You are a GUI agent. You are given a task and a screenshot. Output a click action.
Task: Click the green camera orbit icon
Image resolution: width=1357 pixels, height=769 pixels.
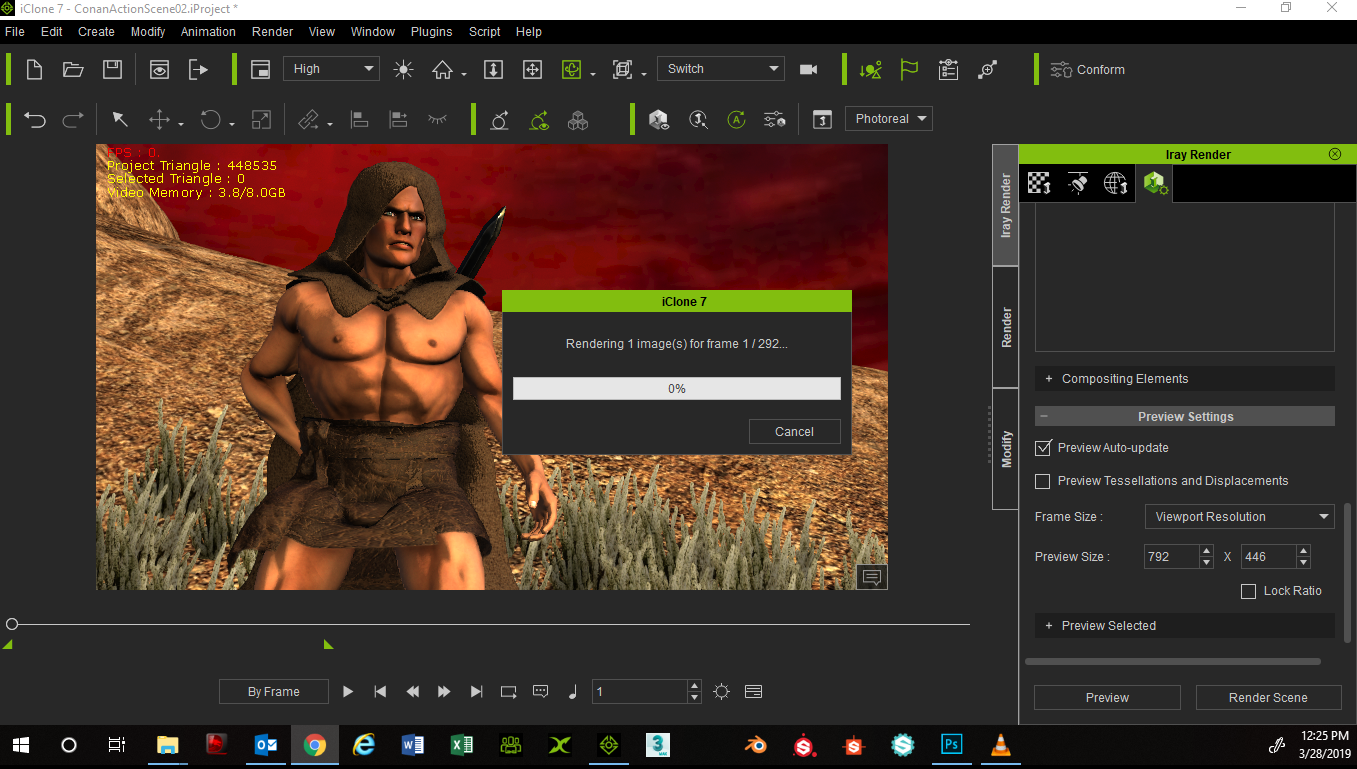click(x=572, y=69)
